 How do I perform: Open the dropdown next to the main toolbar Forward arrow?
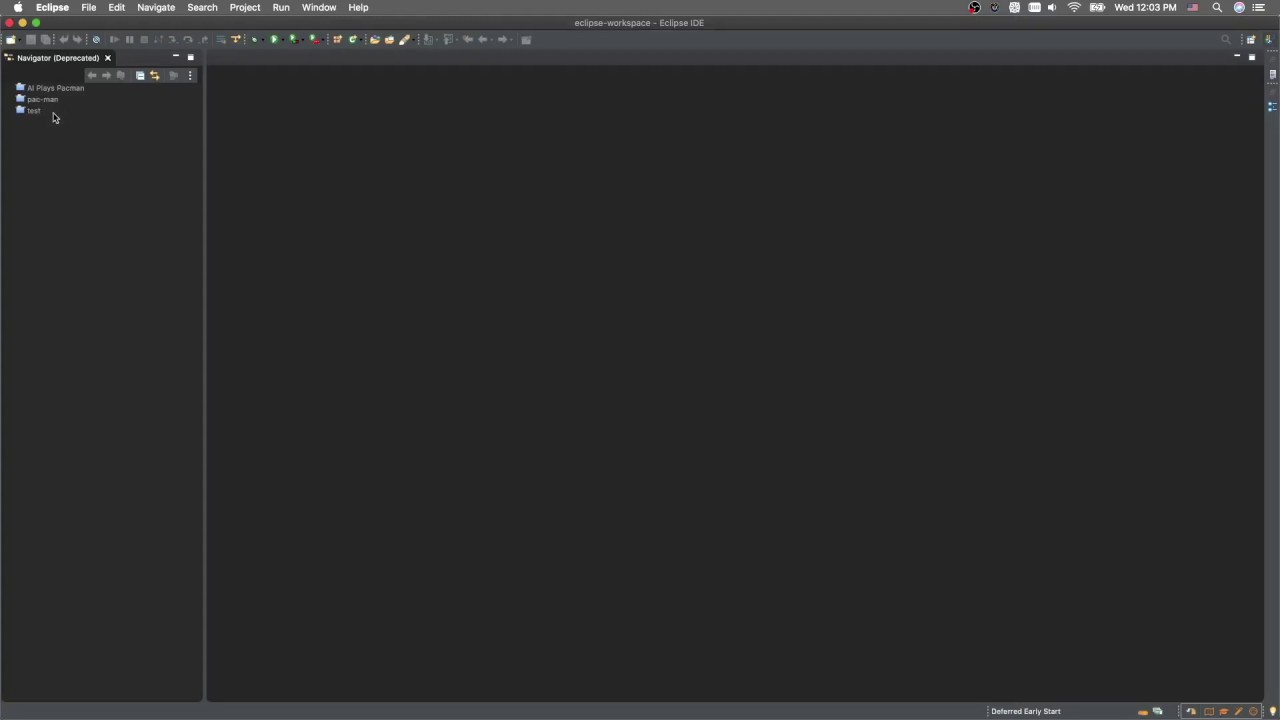coord(511,40)
